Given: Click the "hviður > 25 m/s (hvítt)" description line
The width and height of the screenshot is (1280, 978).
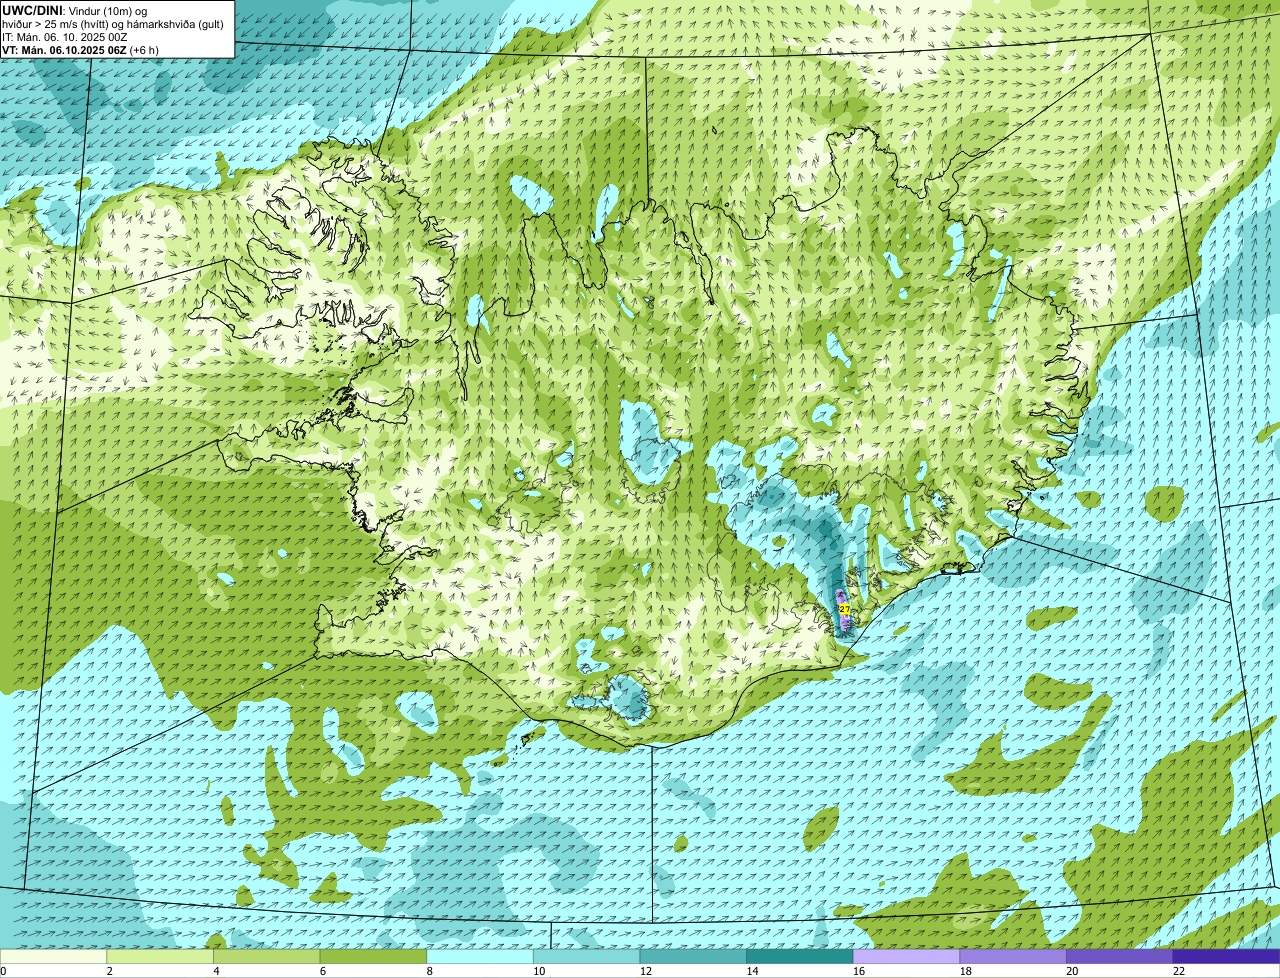Looking at the screenshot, I should [113, 24].
